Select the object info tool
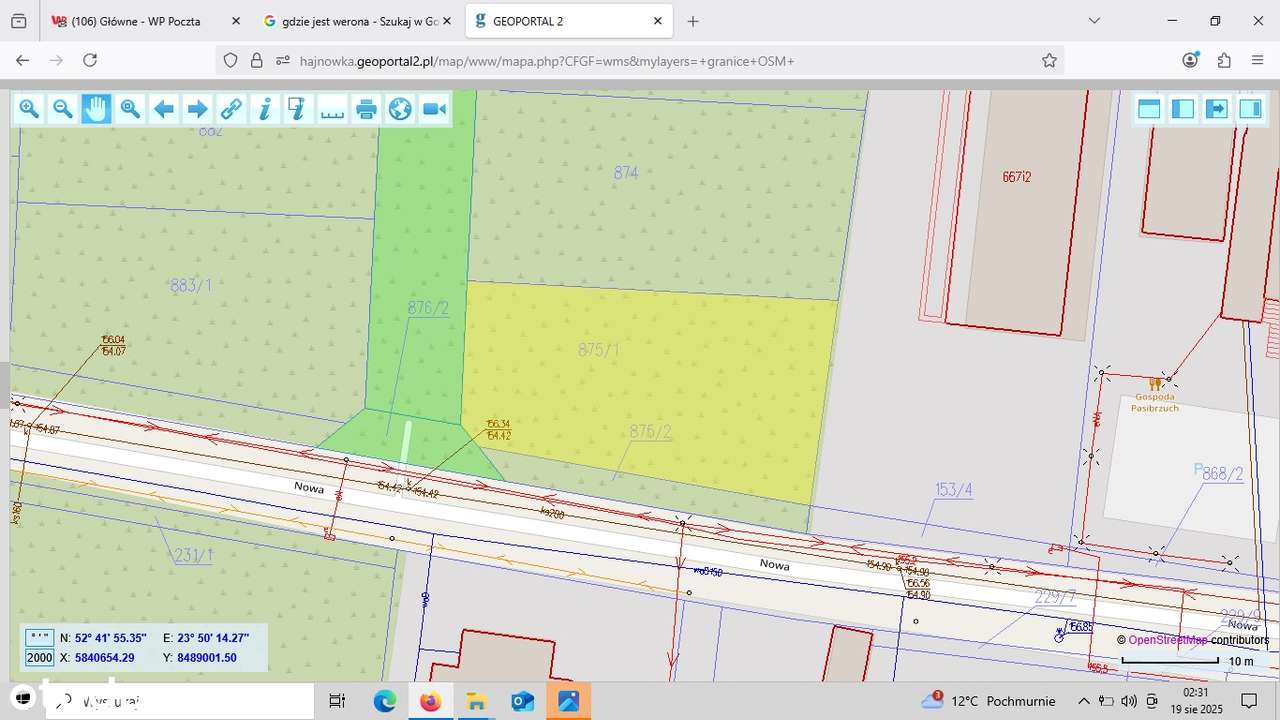This screenshot has height=720, width=1280. point(265,109)
